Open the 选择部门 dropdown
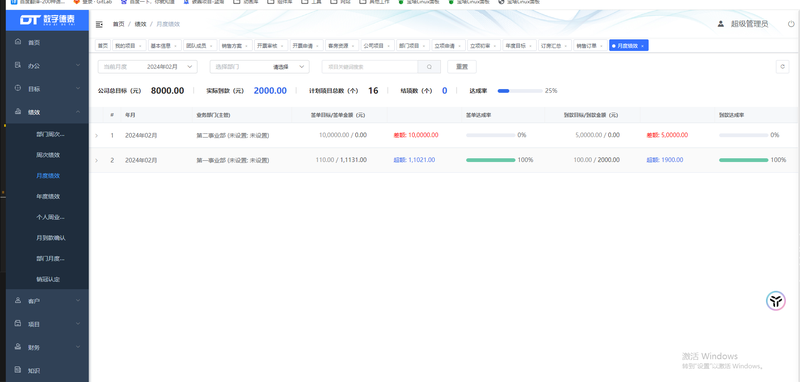800x382 pixels. tap(260, 67)
